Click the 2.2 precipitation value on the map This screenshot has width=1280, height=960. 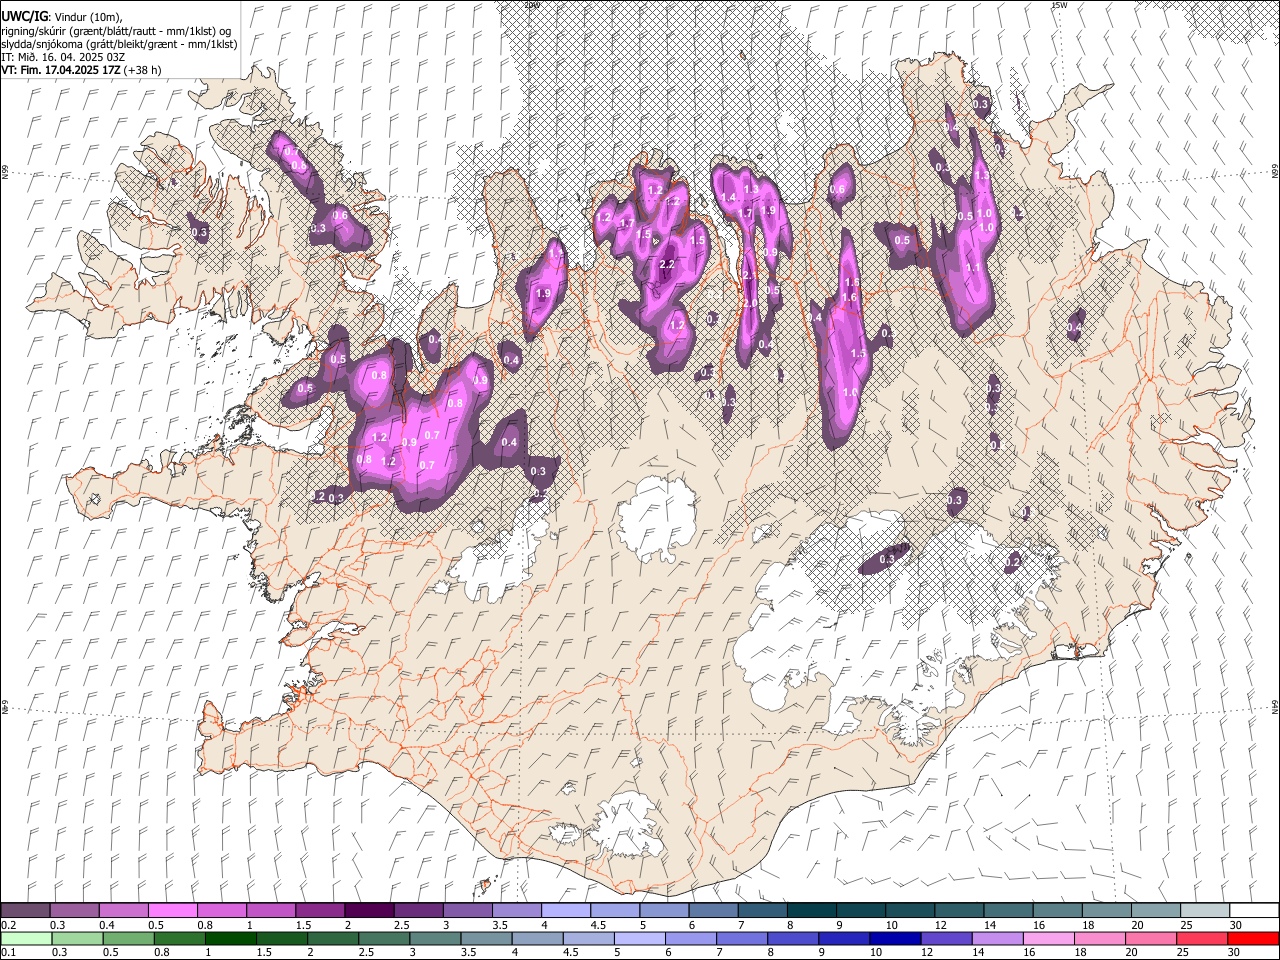668,263
